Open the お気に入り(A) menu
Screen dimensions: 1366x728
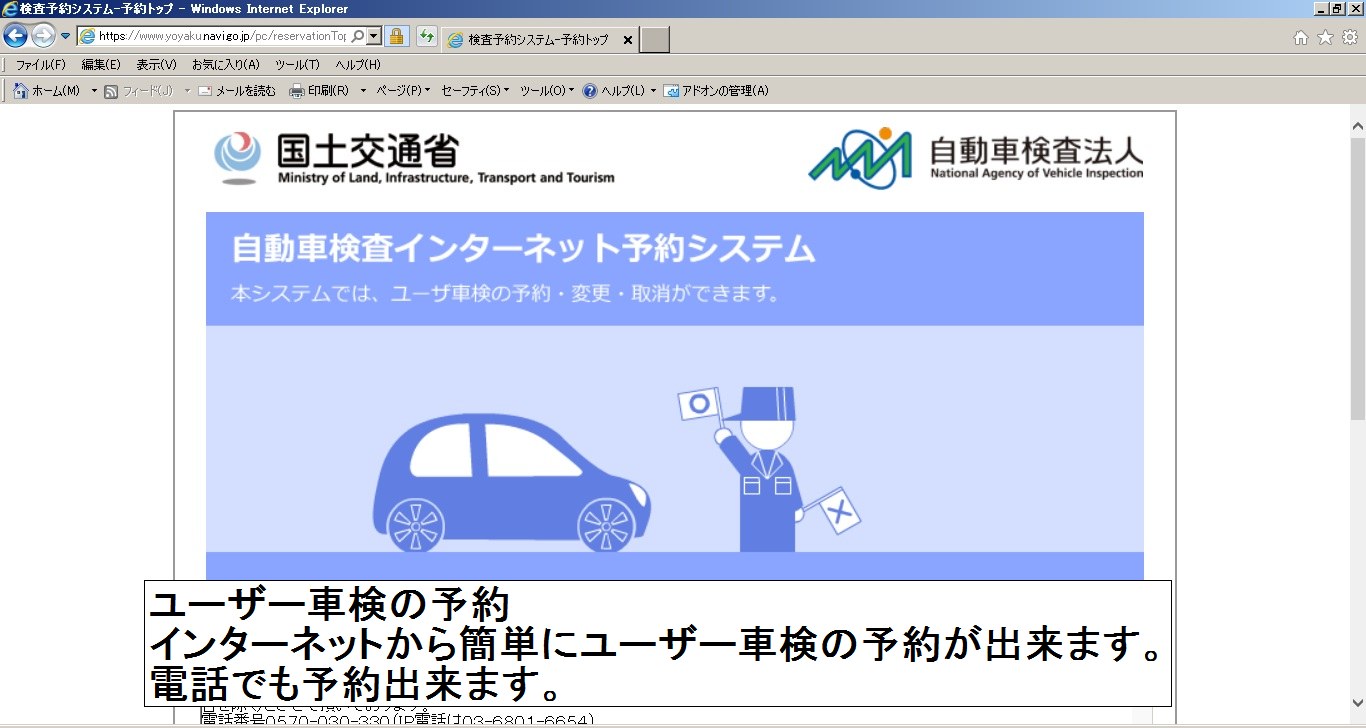pyautogui.click(x=226, y=65)
